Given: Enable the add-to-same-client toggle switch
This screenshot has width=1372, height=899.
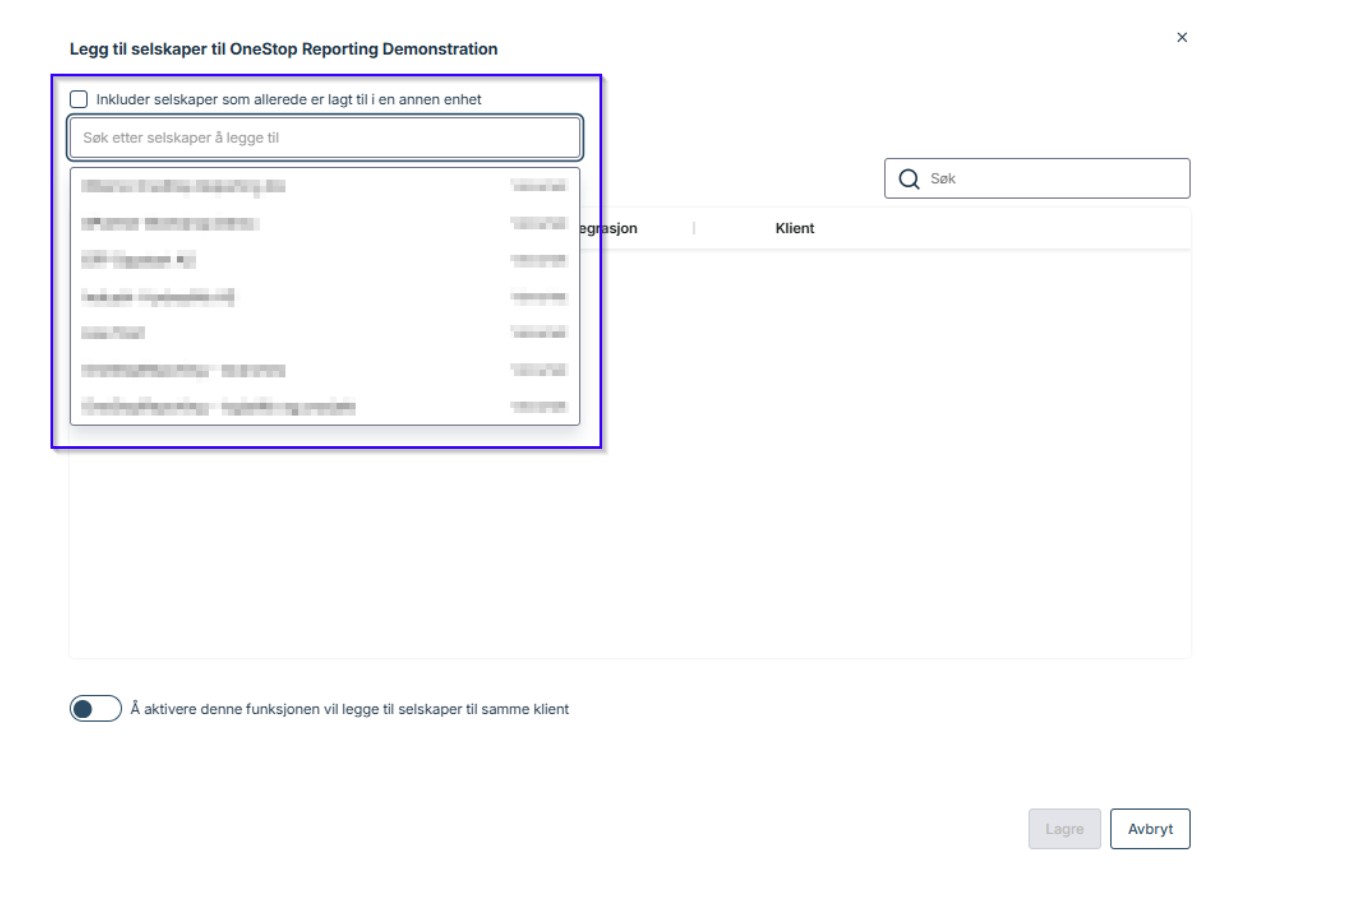Looking at the screenshot, I should click(95, 709).
